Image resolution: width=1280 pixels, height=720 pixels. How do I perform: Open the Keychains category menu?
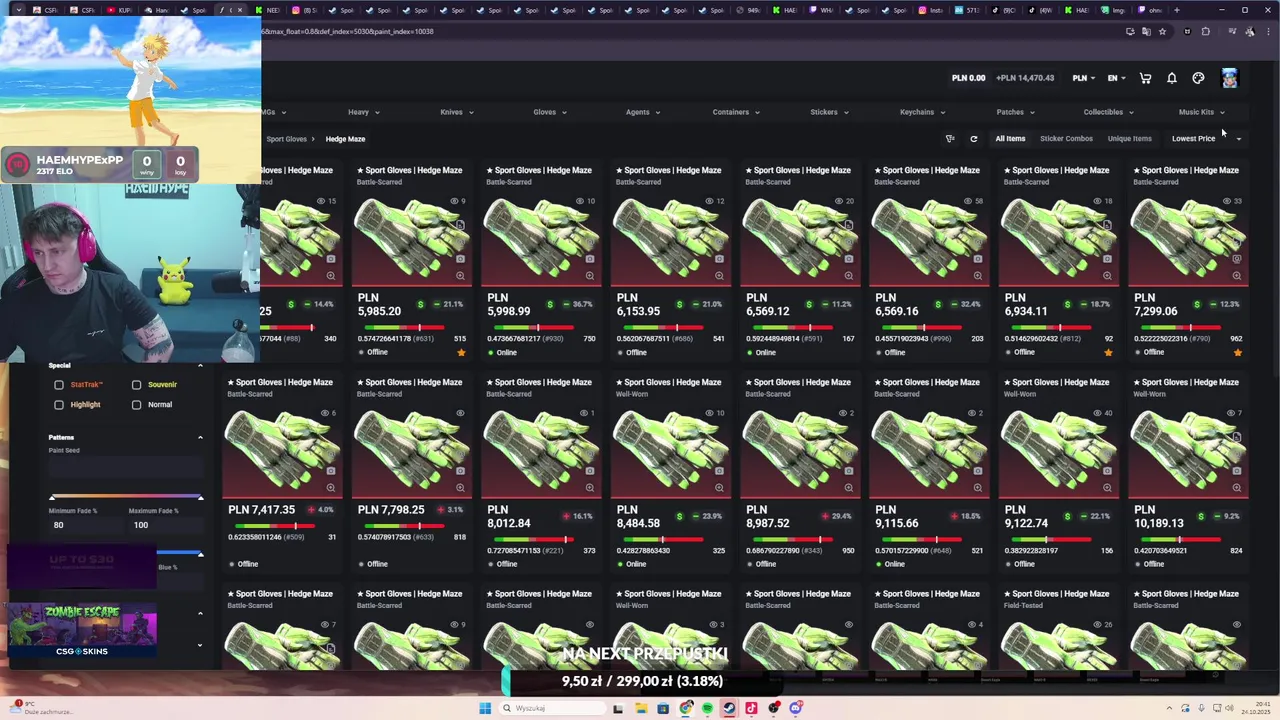click(x=922, y=112)
